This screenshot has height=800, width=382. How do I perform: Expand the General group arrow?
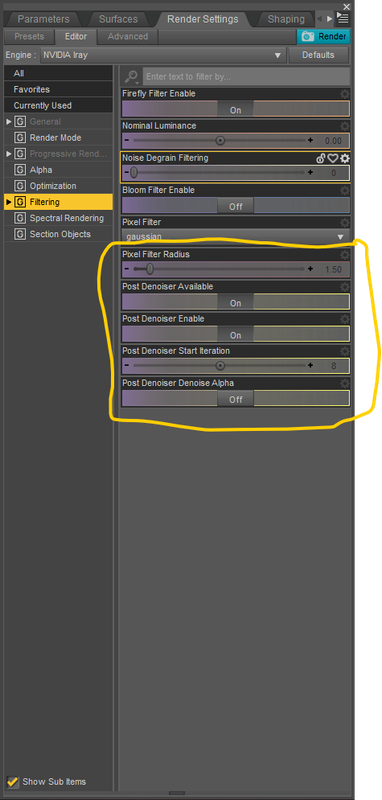coord(9,122)
